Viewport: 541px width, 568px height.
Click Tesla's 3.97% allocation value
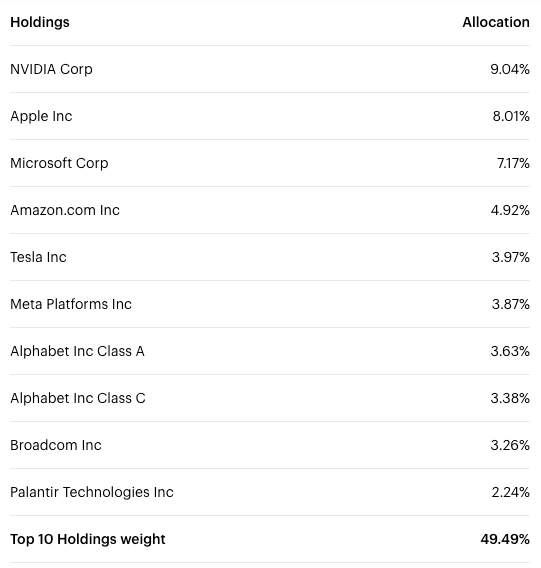[511, 257]
